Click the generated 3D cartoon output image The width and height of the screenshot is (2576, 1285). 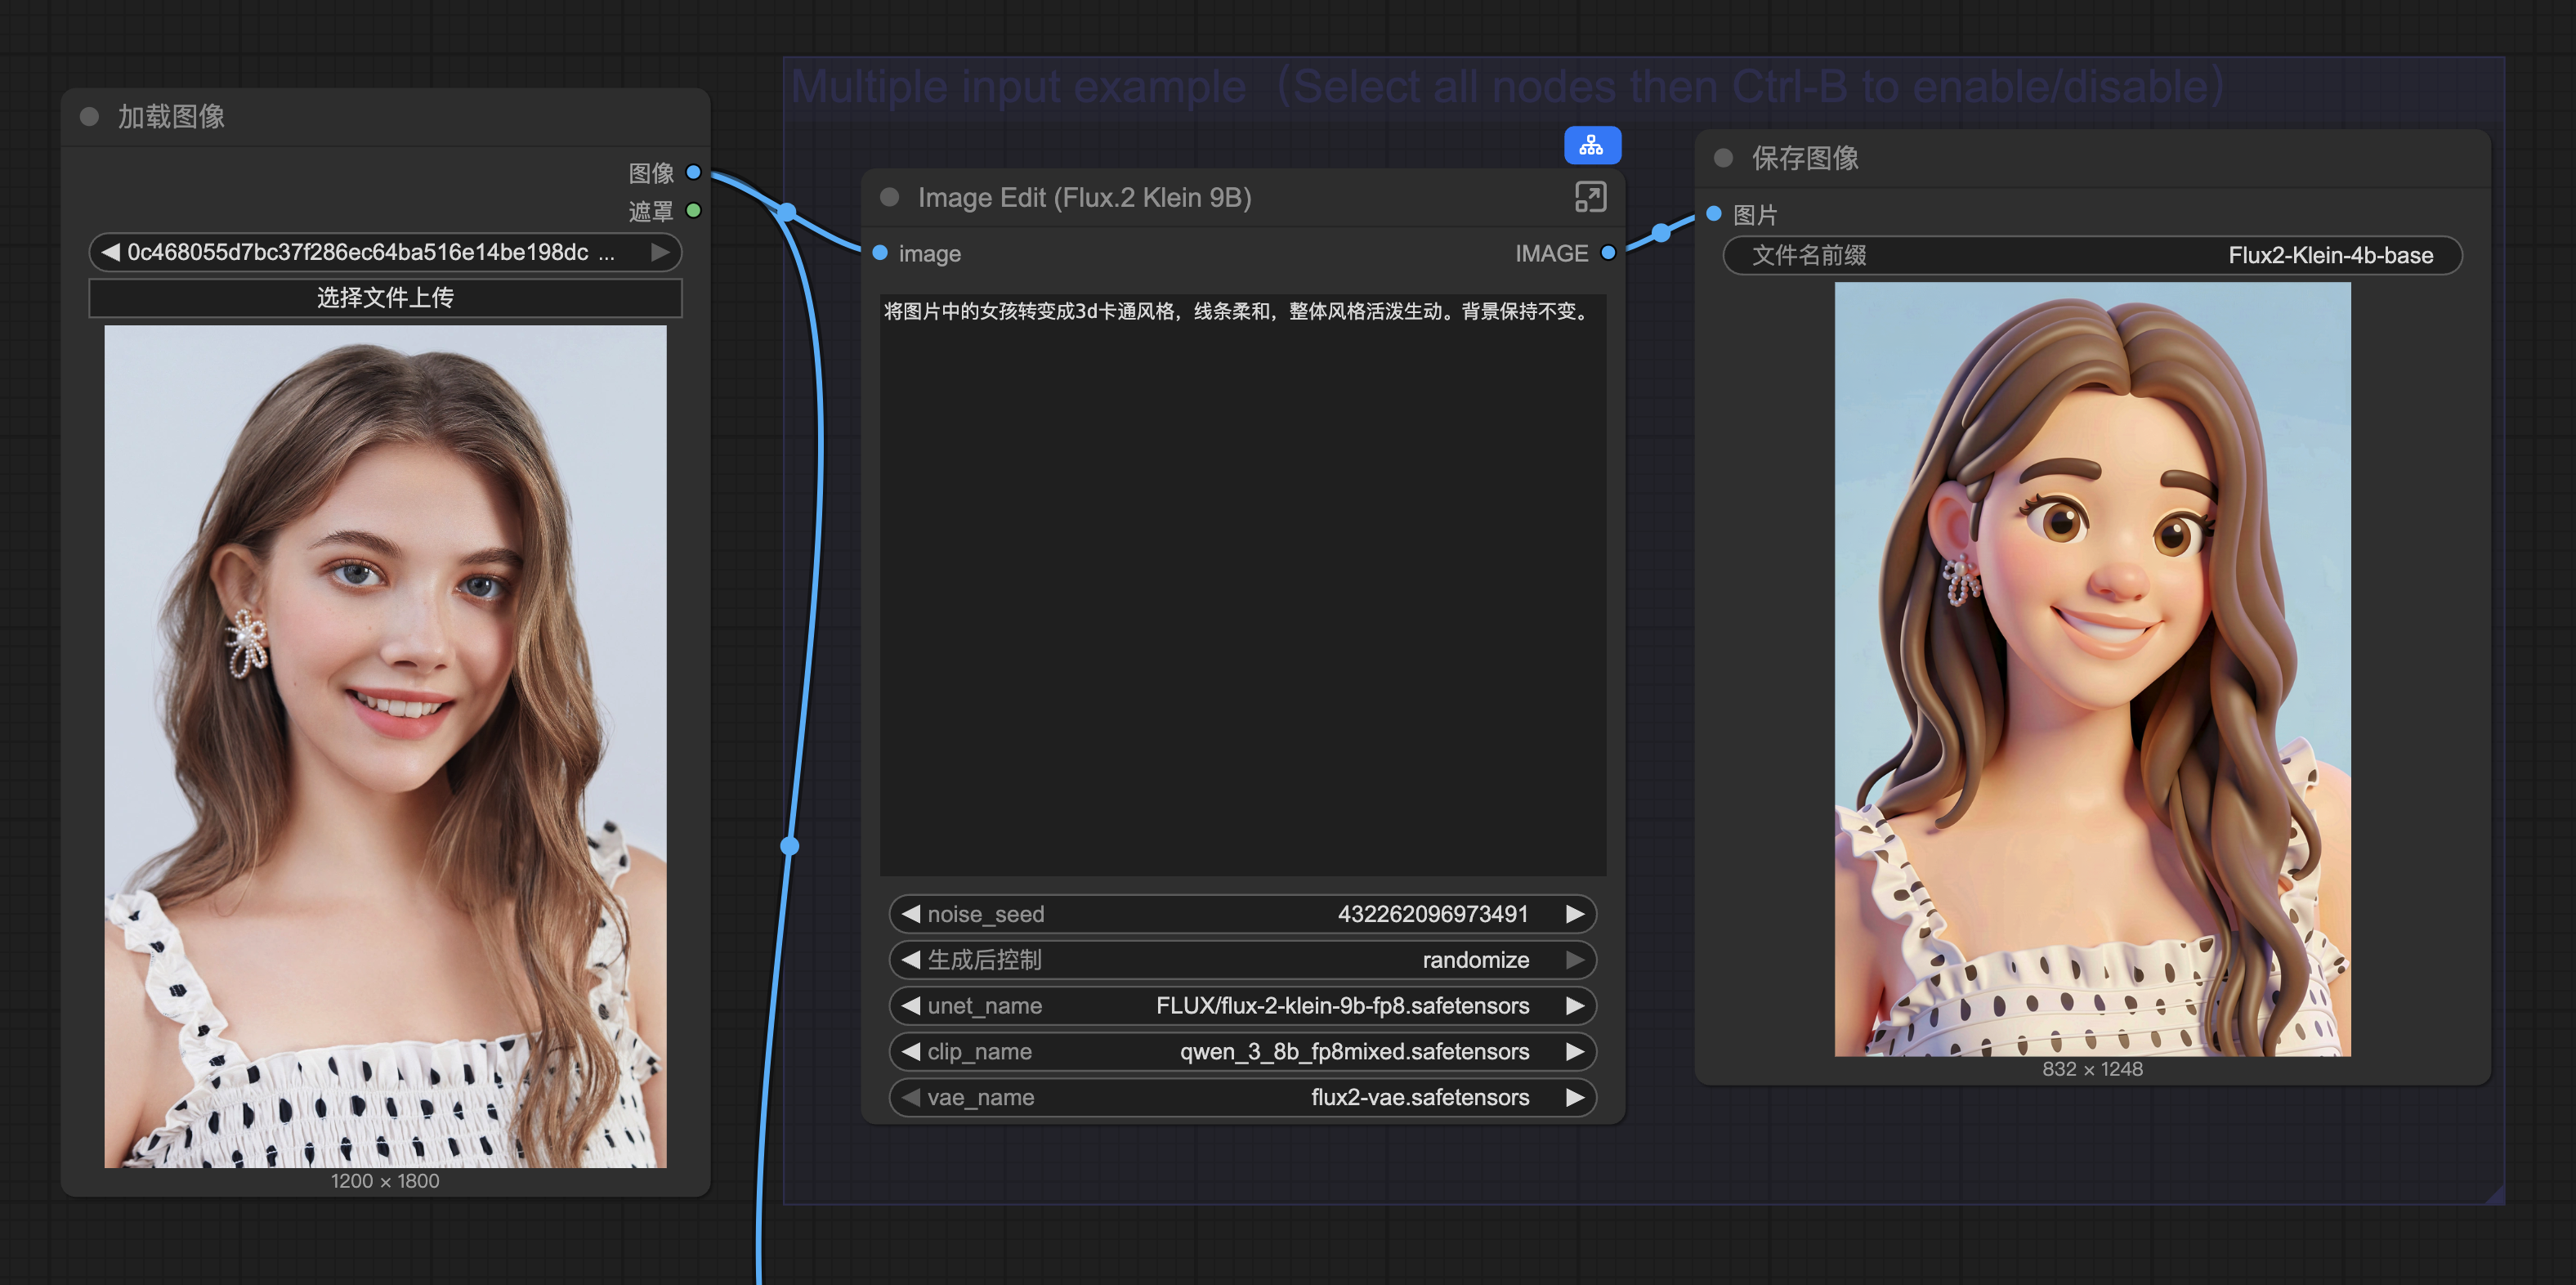click(x=2092, y=668)
